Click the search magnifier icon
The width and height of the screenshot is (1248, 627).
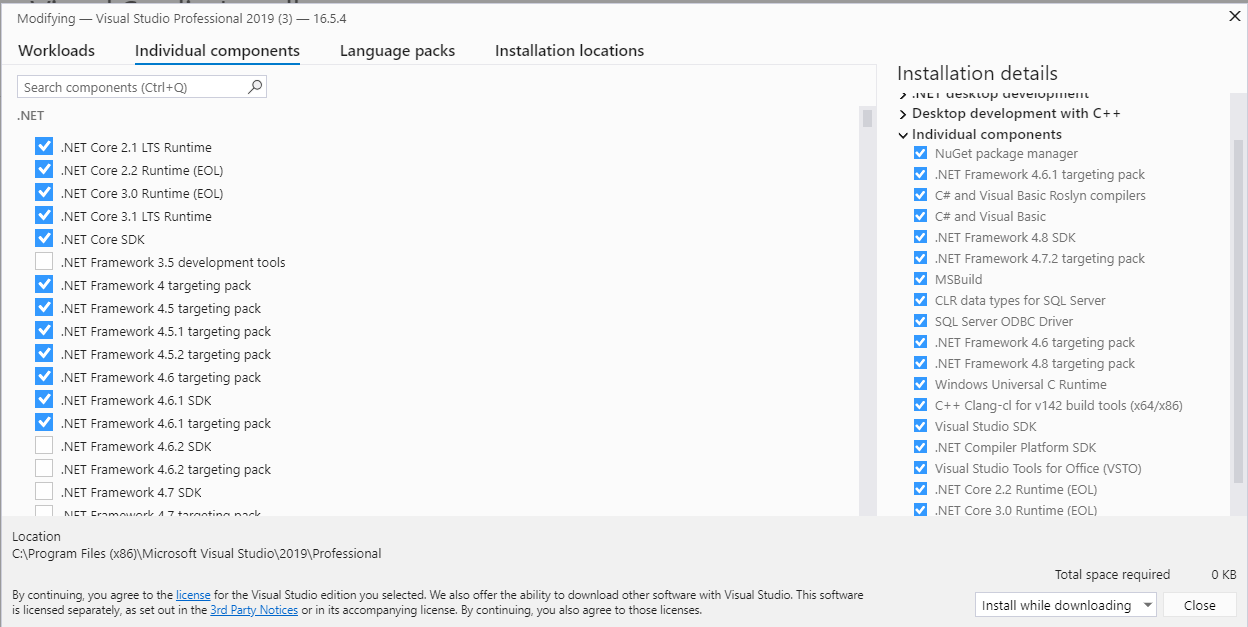[x=257, y=87]
